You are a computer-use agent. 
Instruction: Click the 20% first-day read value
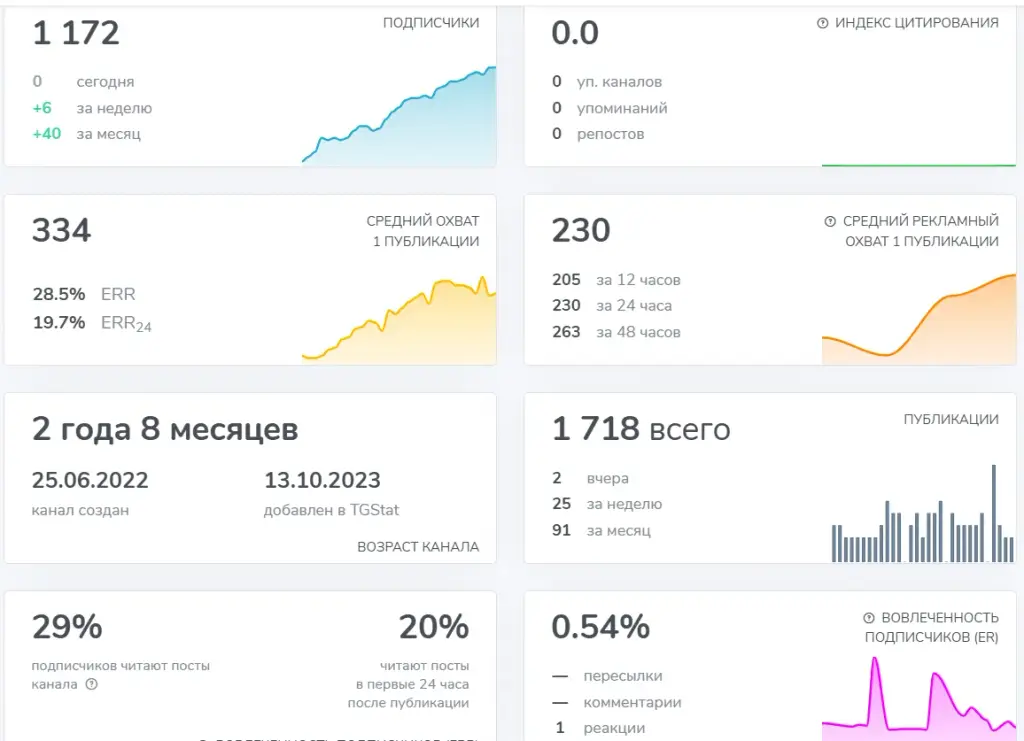tap(434, 627)
